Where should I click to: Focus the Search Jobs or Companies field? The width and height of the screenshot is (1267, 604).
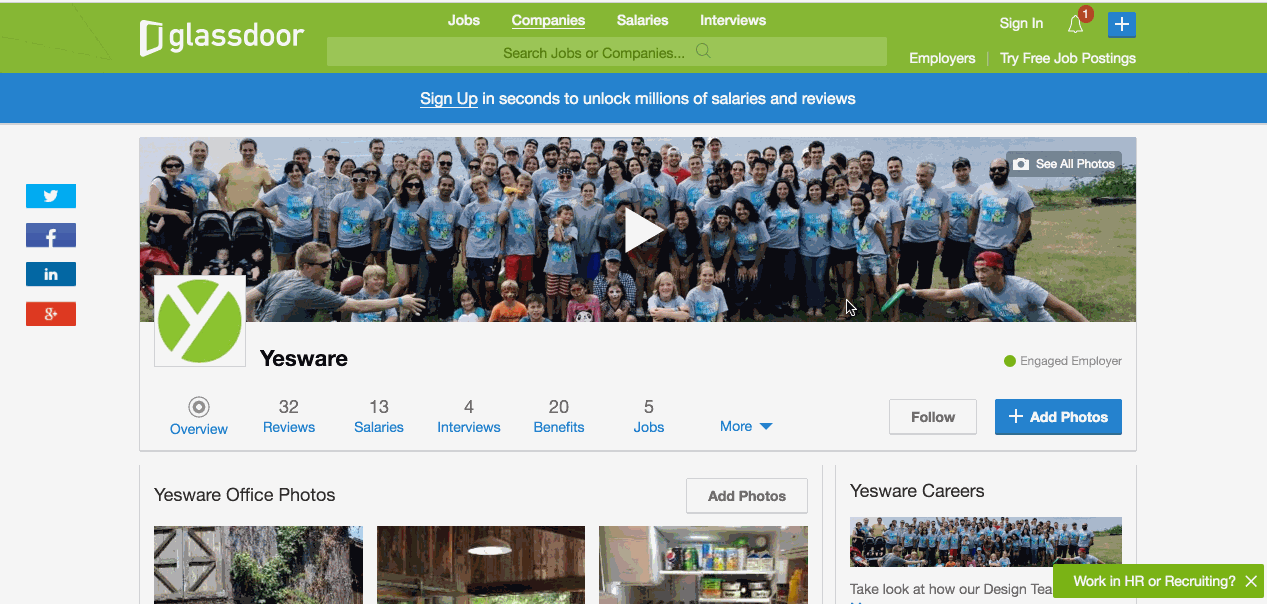point(606,52)
